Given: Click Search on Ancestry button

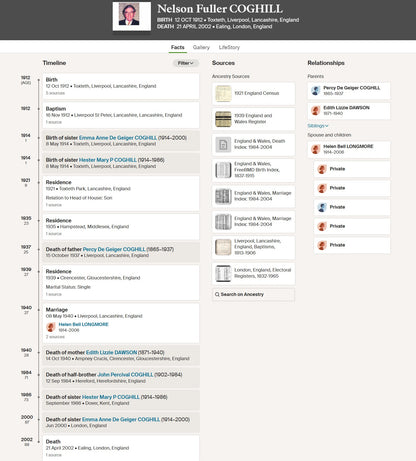Looking at the screenshot, I should coord(253,294).
